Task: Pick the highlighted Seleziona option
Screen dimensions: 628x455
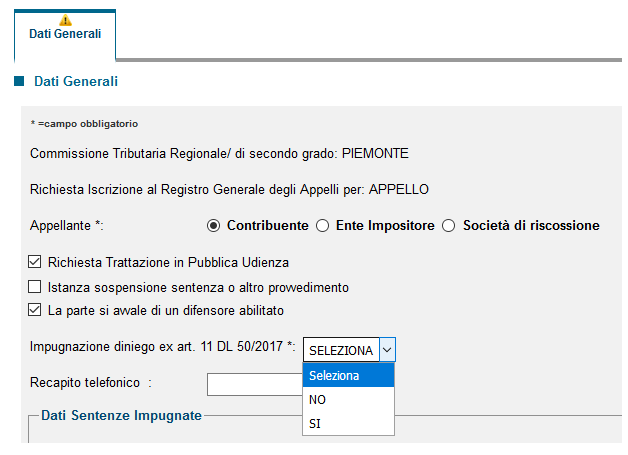Action: tap(348, 375)
